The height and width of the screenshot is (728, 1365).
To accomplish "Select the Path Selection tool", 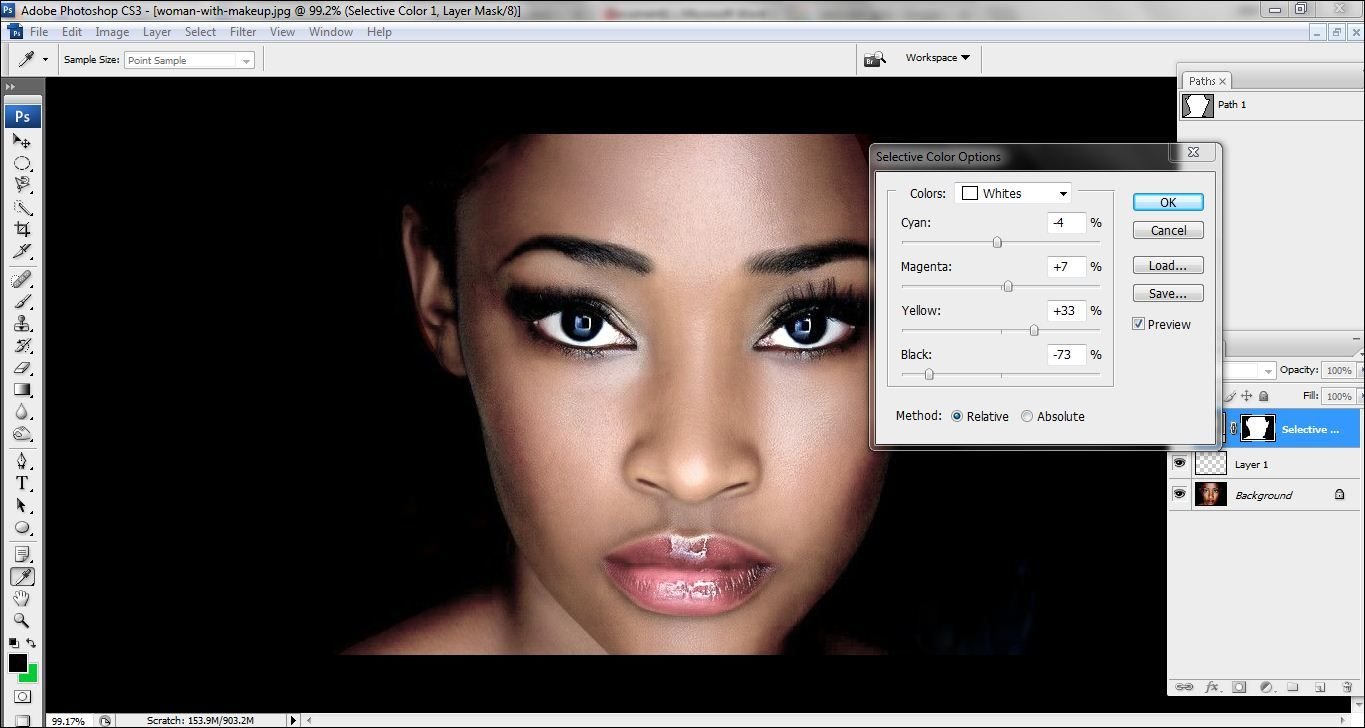I will (x=22, y=505).
